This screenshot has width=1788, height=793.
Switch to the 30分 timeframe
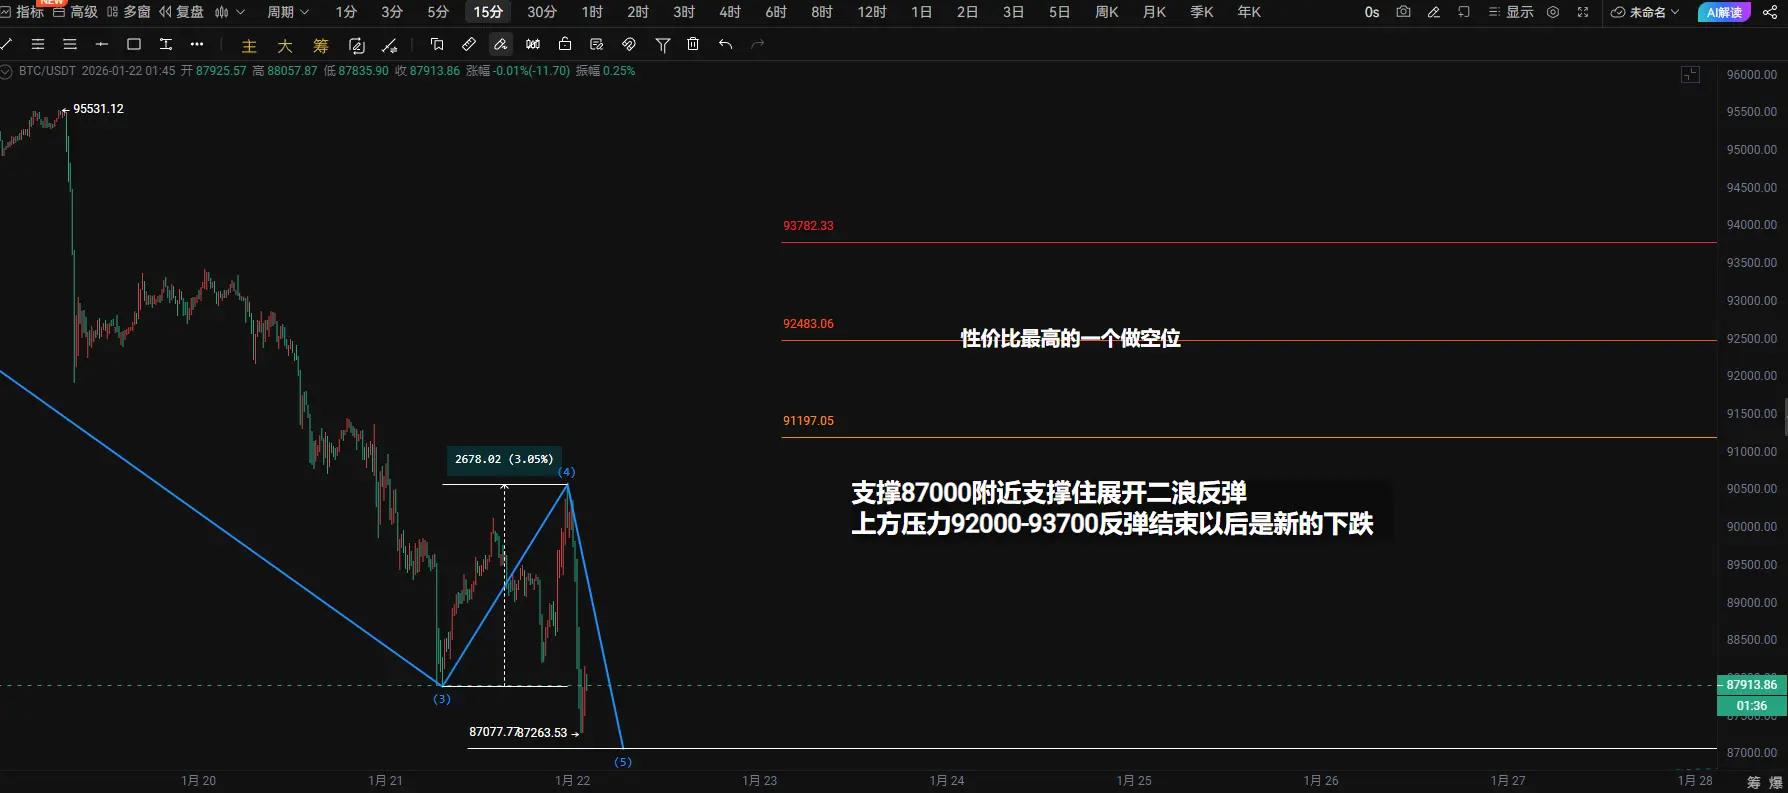point(542,12)
